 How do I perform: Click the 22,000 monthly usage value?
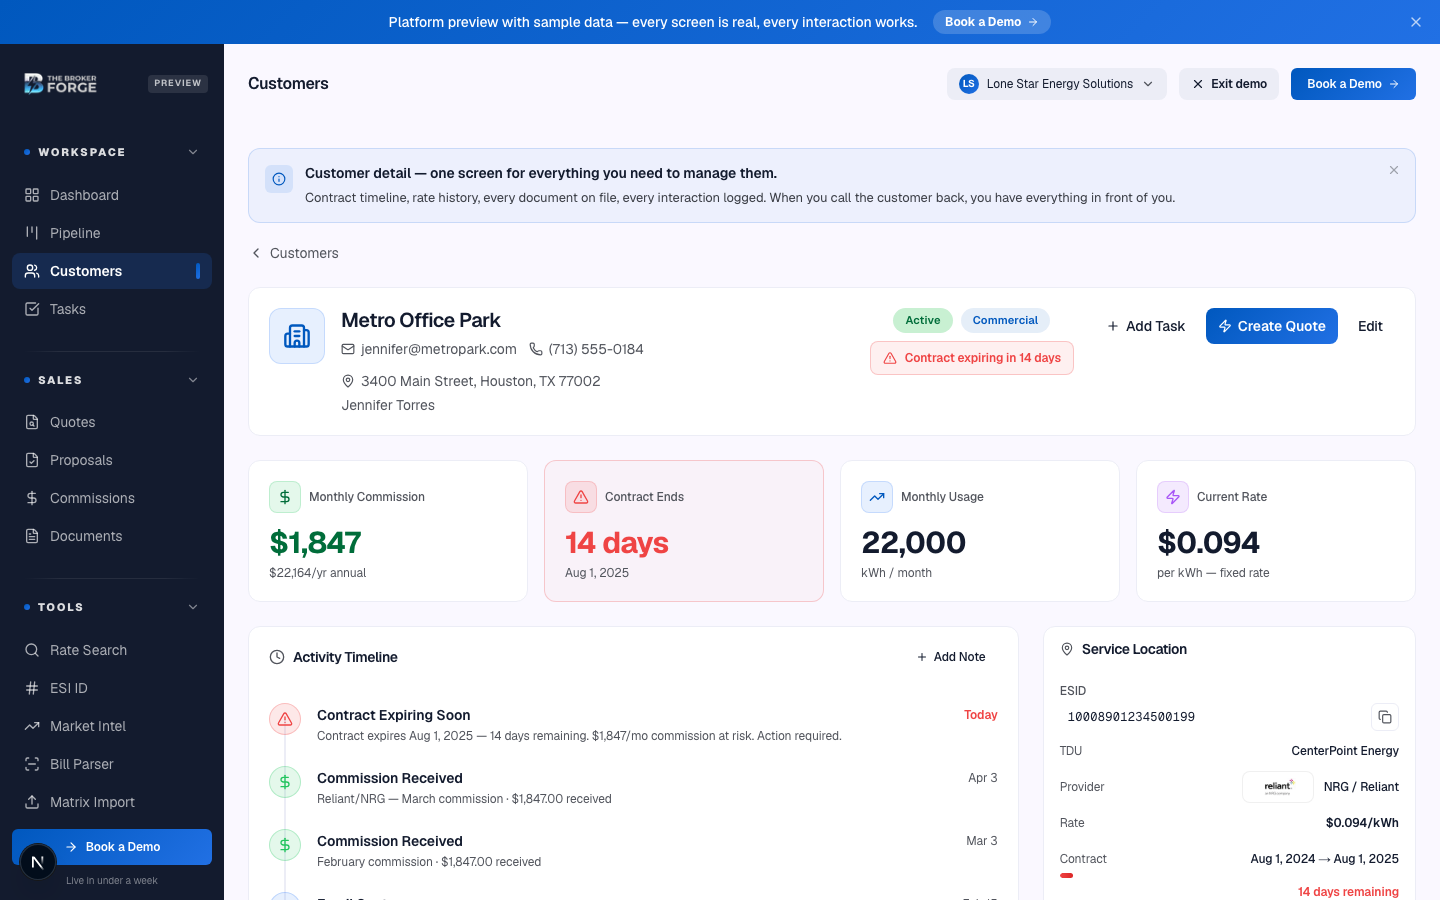point(913,542)
